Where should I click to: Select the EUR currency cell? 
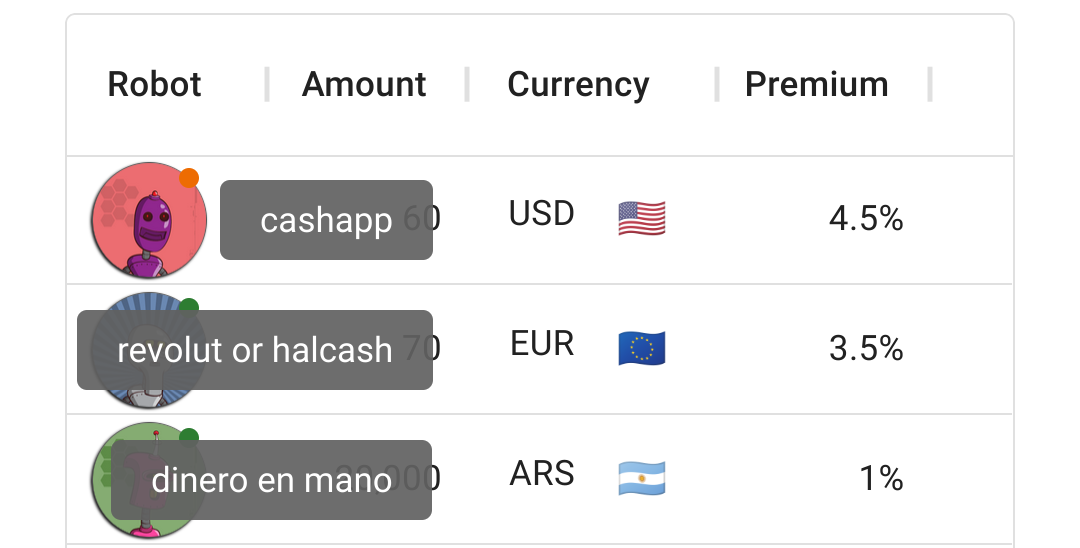pyautogui.click(x=542, y=344)
